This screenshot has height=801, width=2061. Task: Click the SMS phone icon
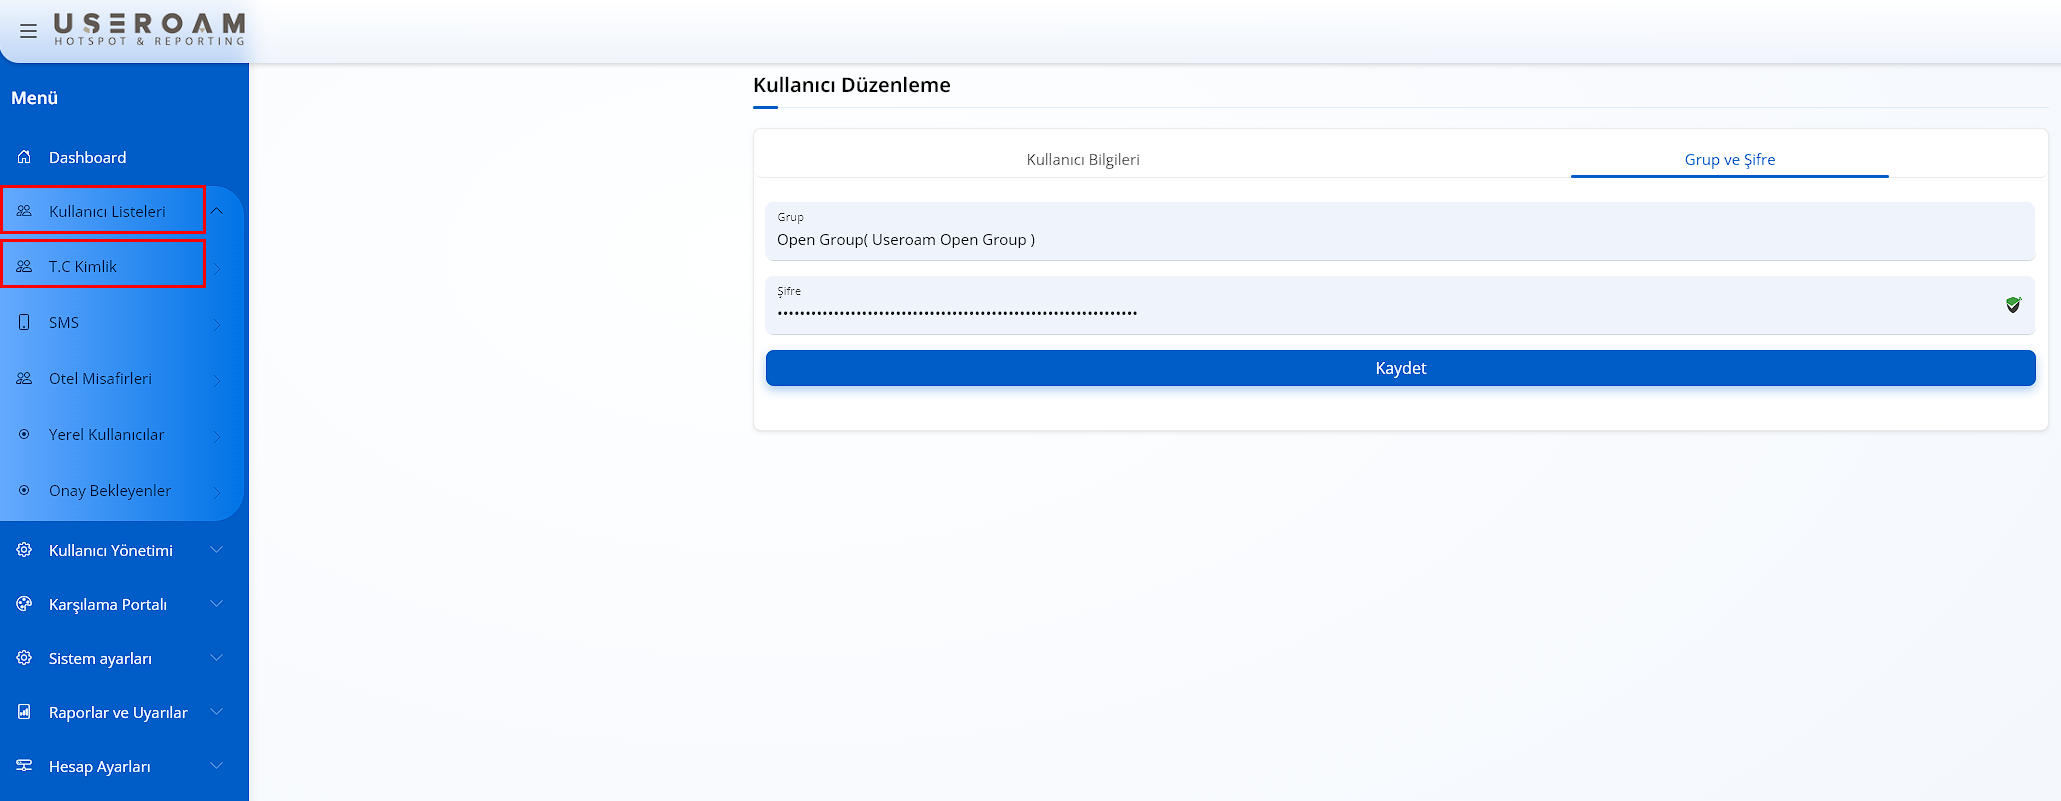(x=24, y=322)
